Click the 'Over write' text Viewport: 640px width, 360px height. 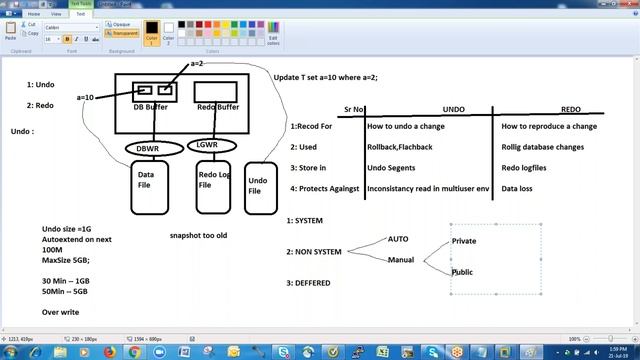click(60, 312)
